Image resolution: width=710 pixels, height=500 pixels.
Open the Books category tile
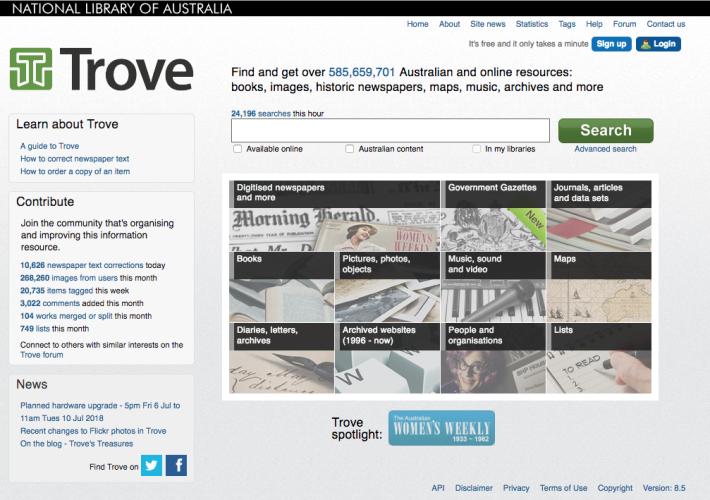coord(281,287)
